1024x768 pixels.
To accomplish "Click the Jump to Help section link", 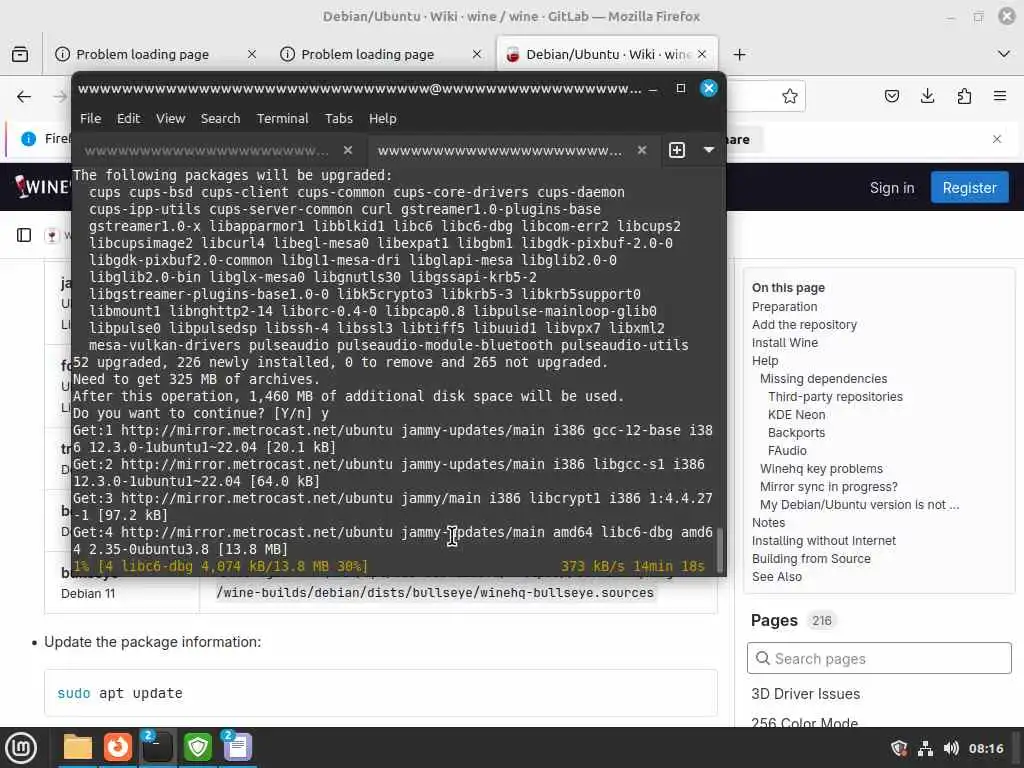I will [x=765, y=361].
